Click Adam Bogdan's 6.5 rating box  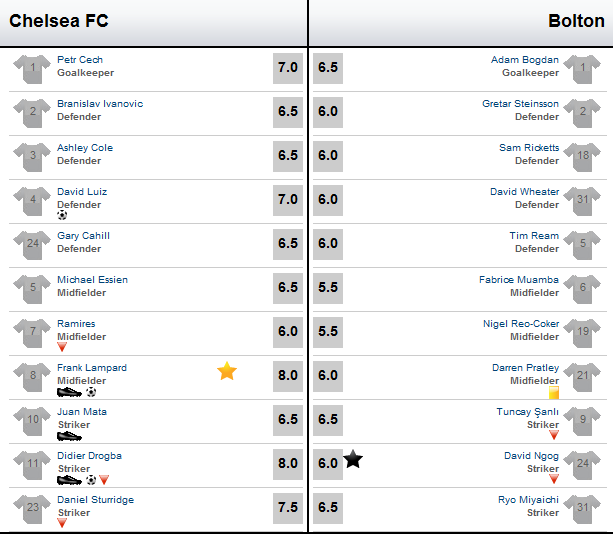coord(328,67)
